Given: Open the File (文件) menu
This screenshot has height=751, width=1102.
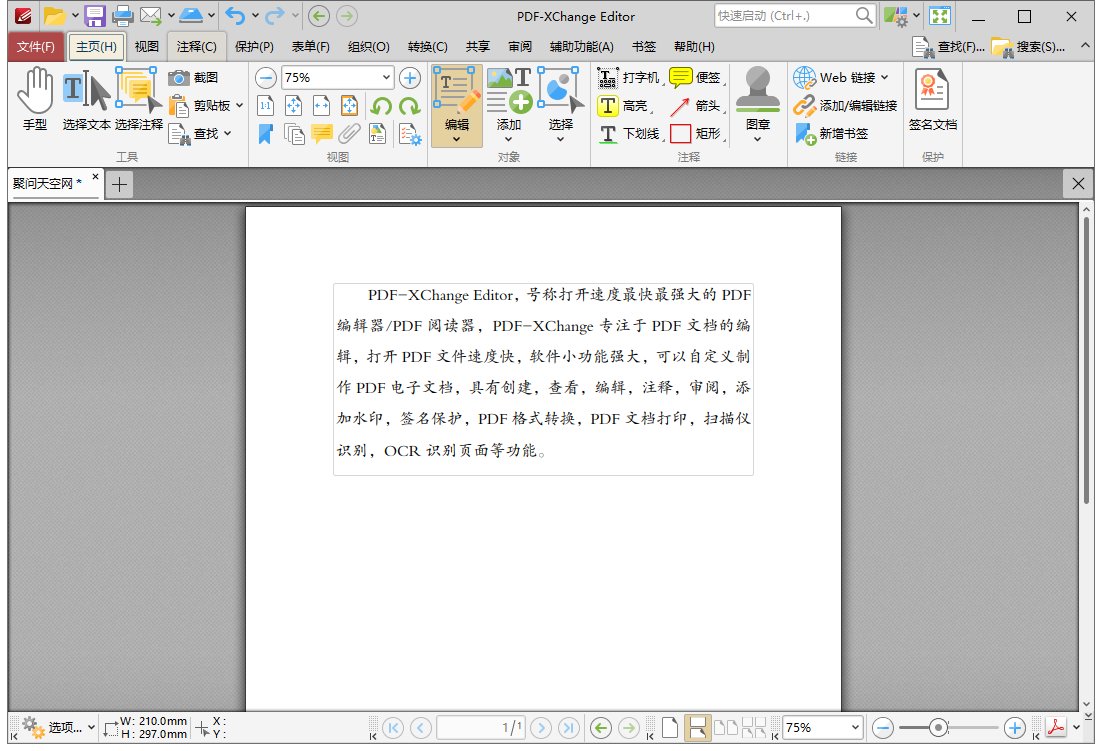Looking at the screenshot, I should click(35, 46).
